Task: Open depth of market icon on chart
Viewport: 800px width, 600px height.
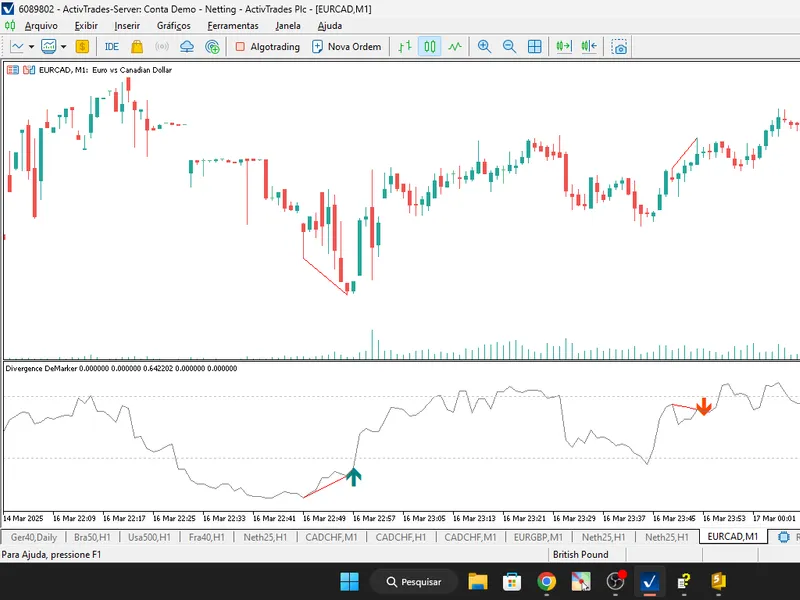Action: [x=29, y=70]
